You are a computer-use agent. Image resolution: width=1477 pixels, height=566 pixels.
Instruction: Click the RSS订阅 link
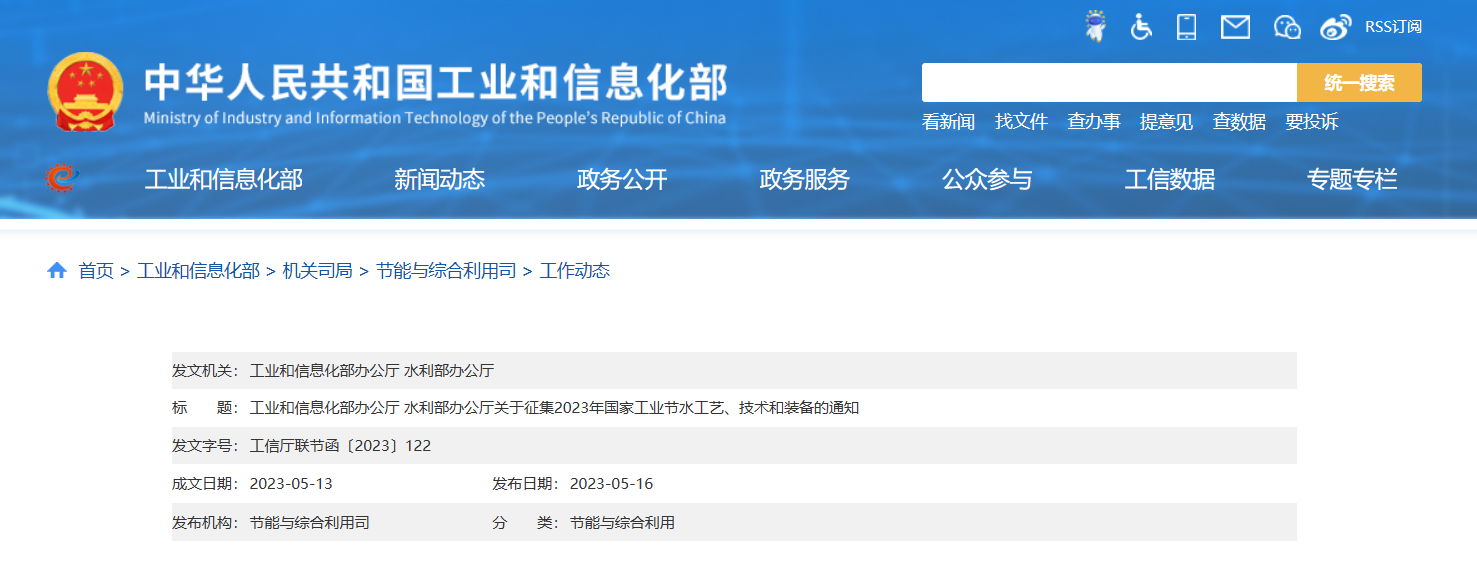pos(1393,27)
